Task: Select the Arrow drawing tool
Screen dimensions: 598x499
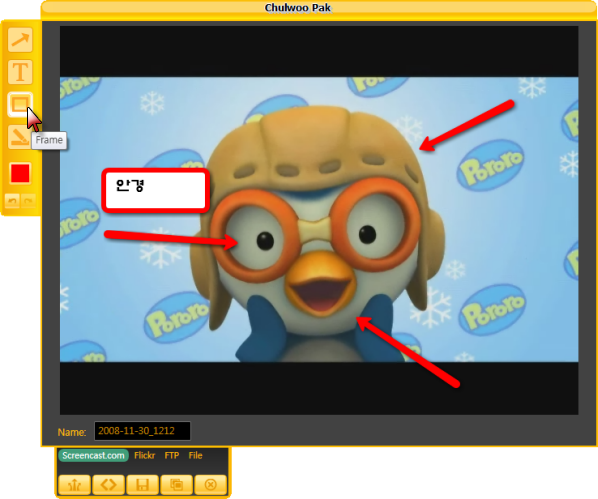Action: 20,40
